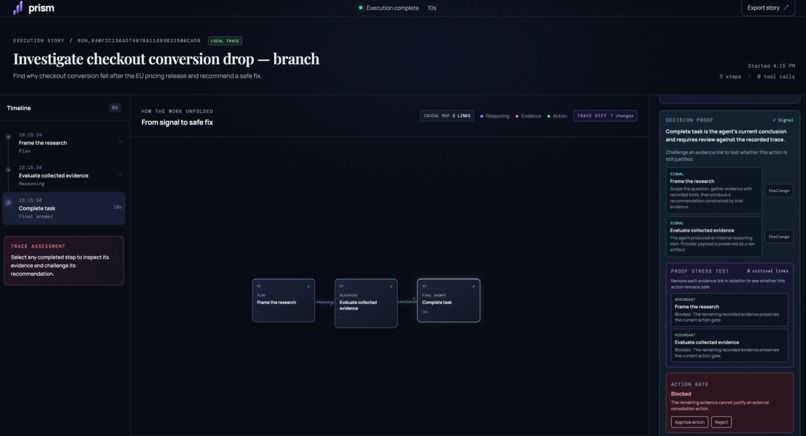The height and width of the screenshot is (436, 806).
Task: Click the 0 critical links label
Action: (x=767, y=271)
